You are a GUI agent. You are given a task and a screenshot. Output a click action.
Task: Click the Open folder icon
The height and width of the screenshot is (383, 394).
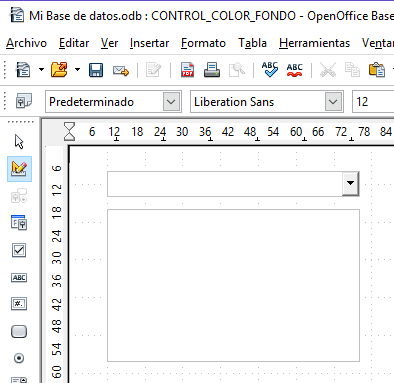pos(59,70)
